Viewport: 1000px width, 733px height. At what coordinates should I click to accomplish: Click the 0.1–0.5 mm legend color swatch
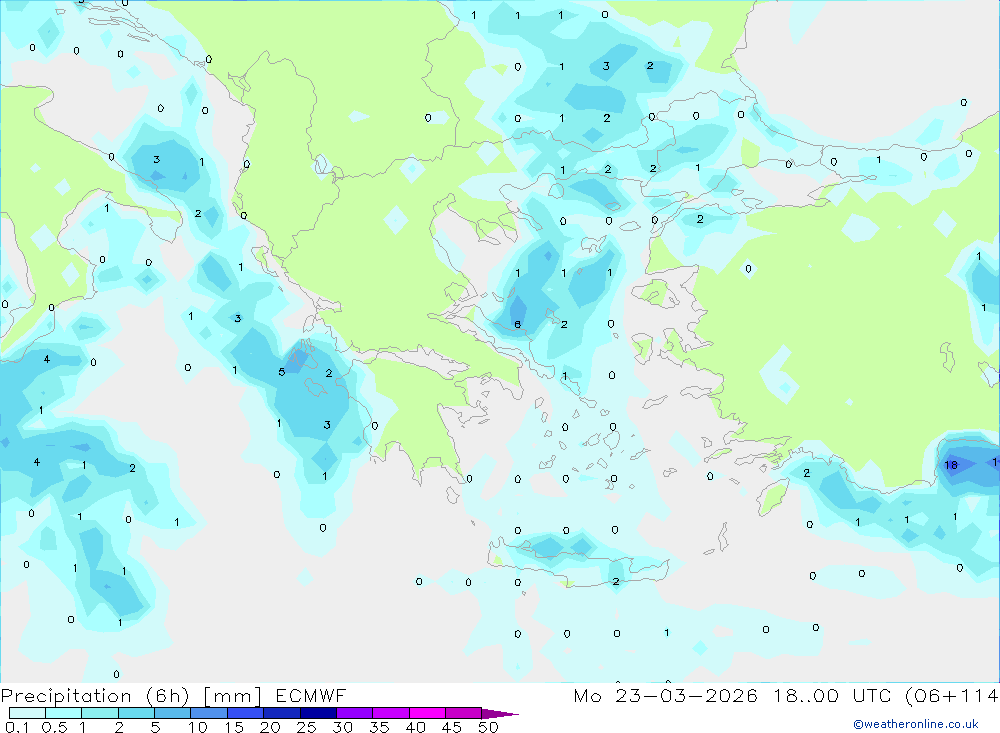point(27,713)
